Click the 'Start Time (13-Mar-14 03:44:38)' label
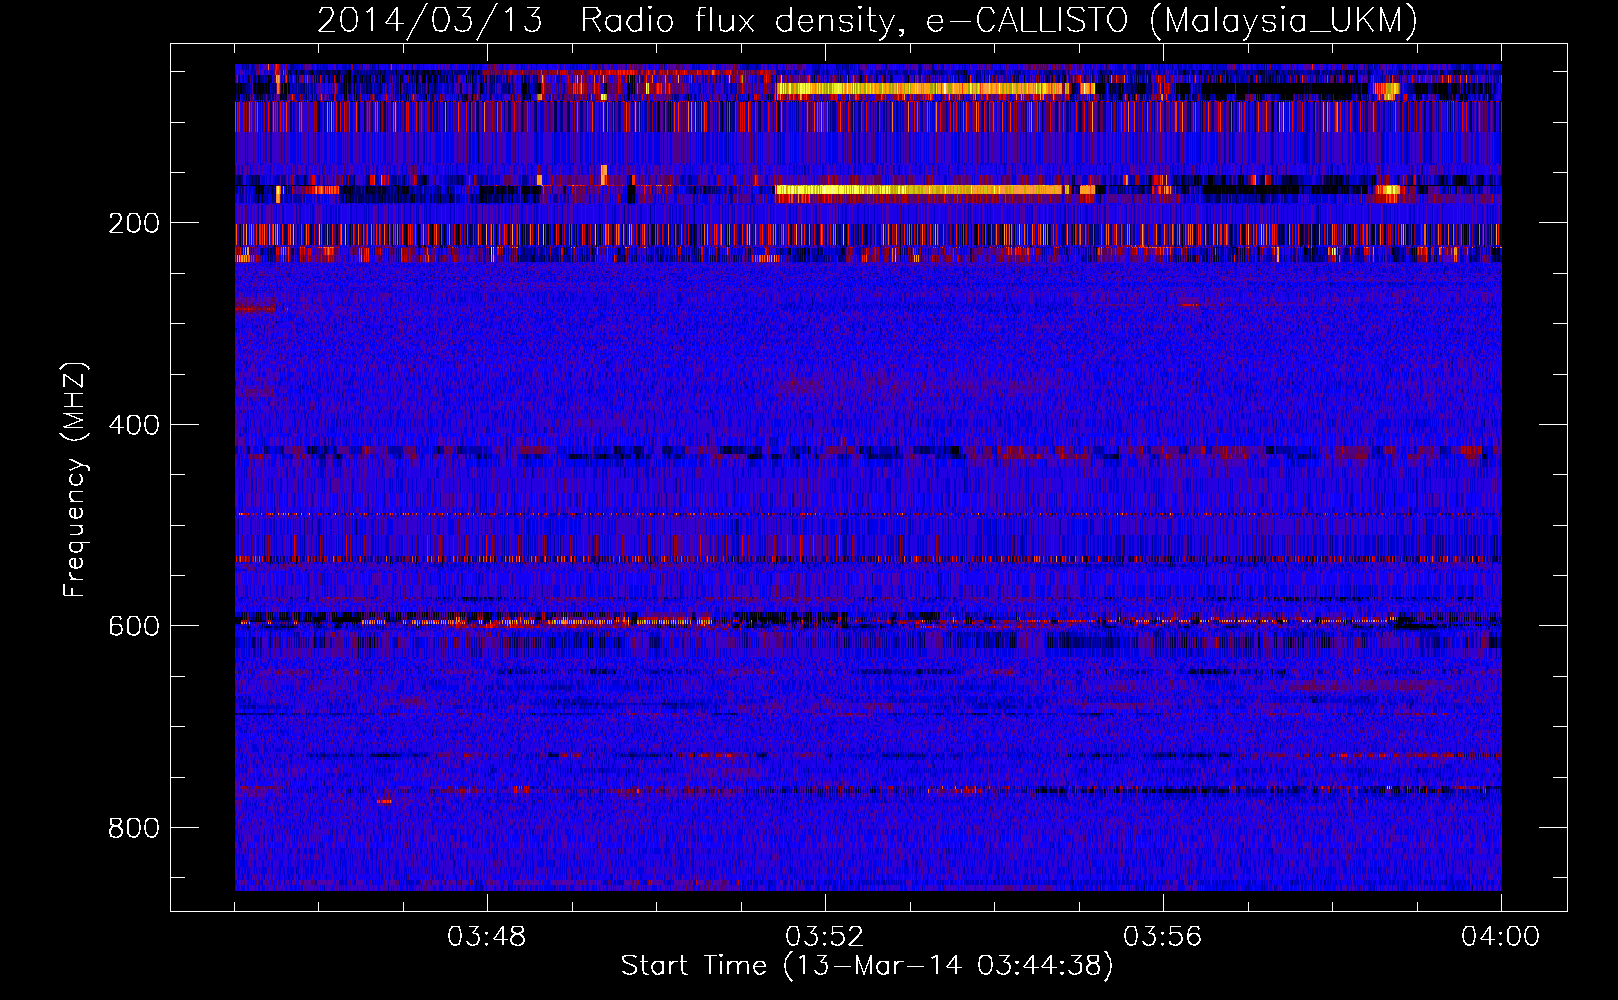 click(867, 966)
